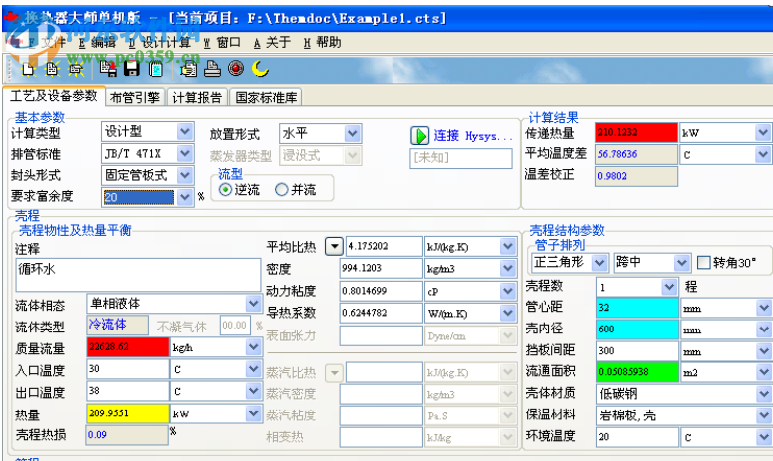
Task: Open the 文件 menu
Action: pyautogui.click(x=46, y=43)
